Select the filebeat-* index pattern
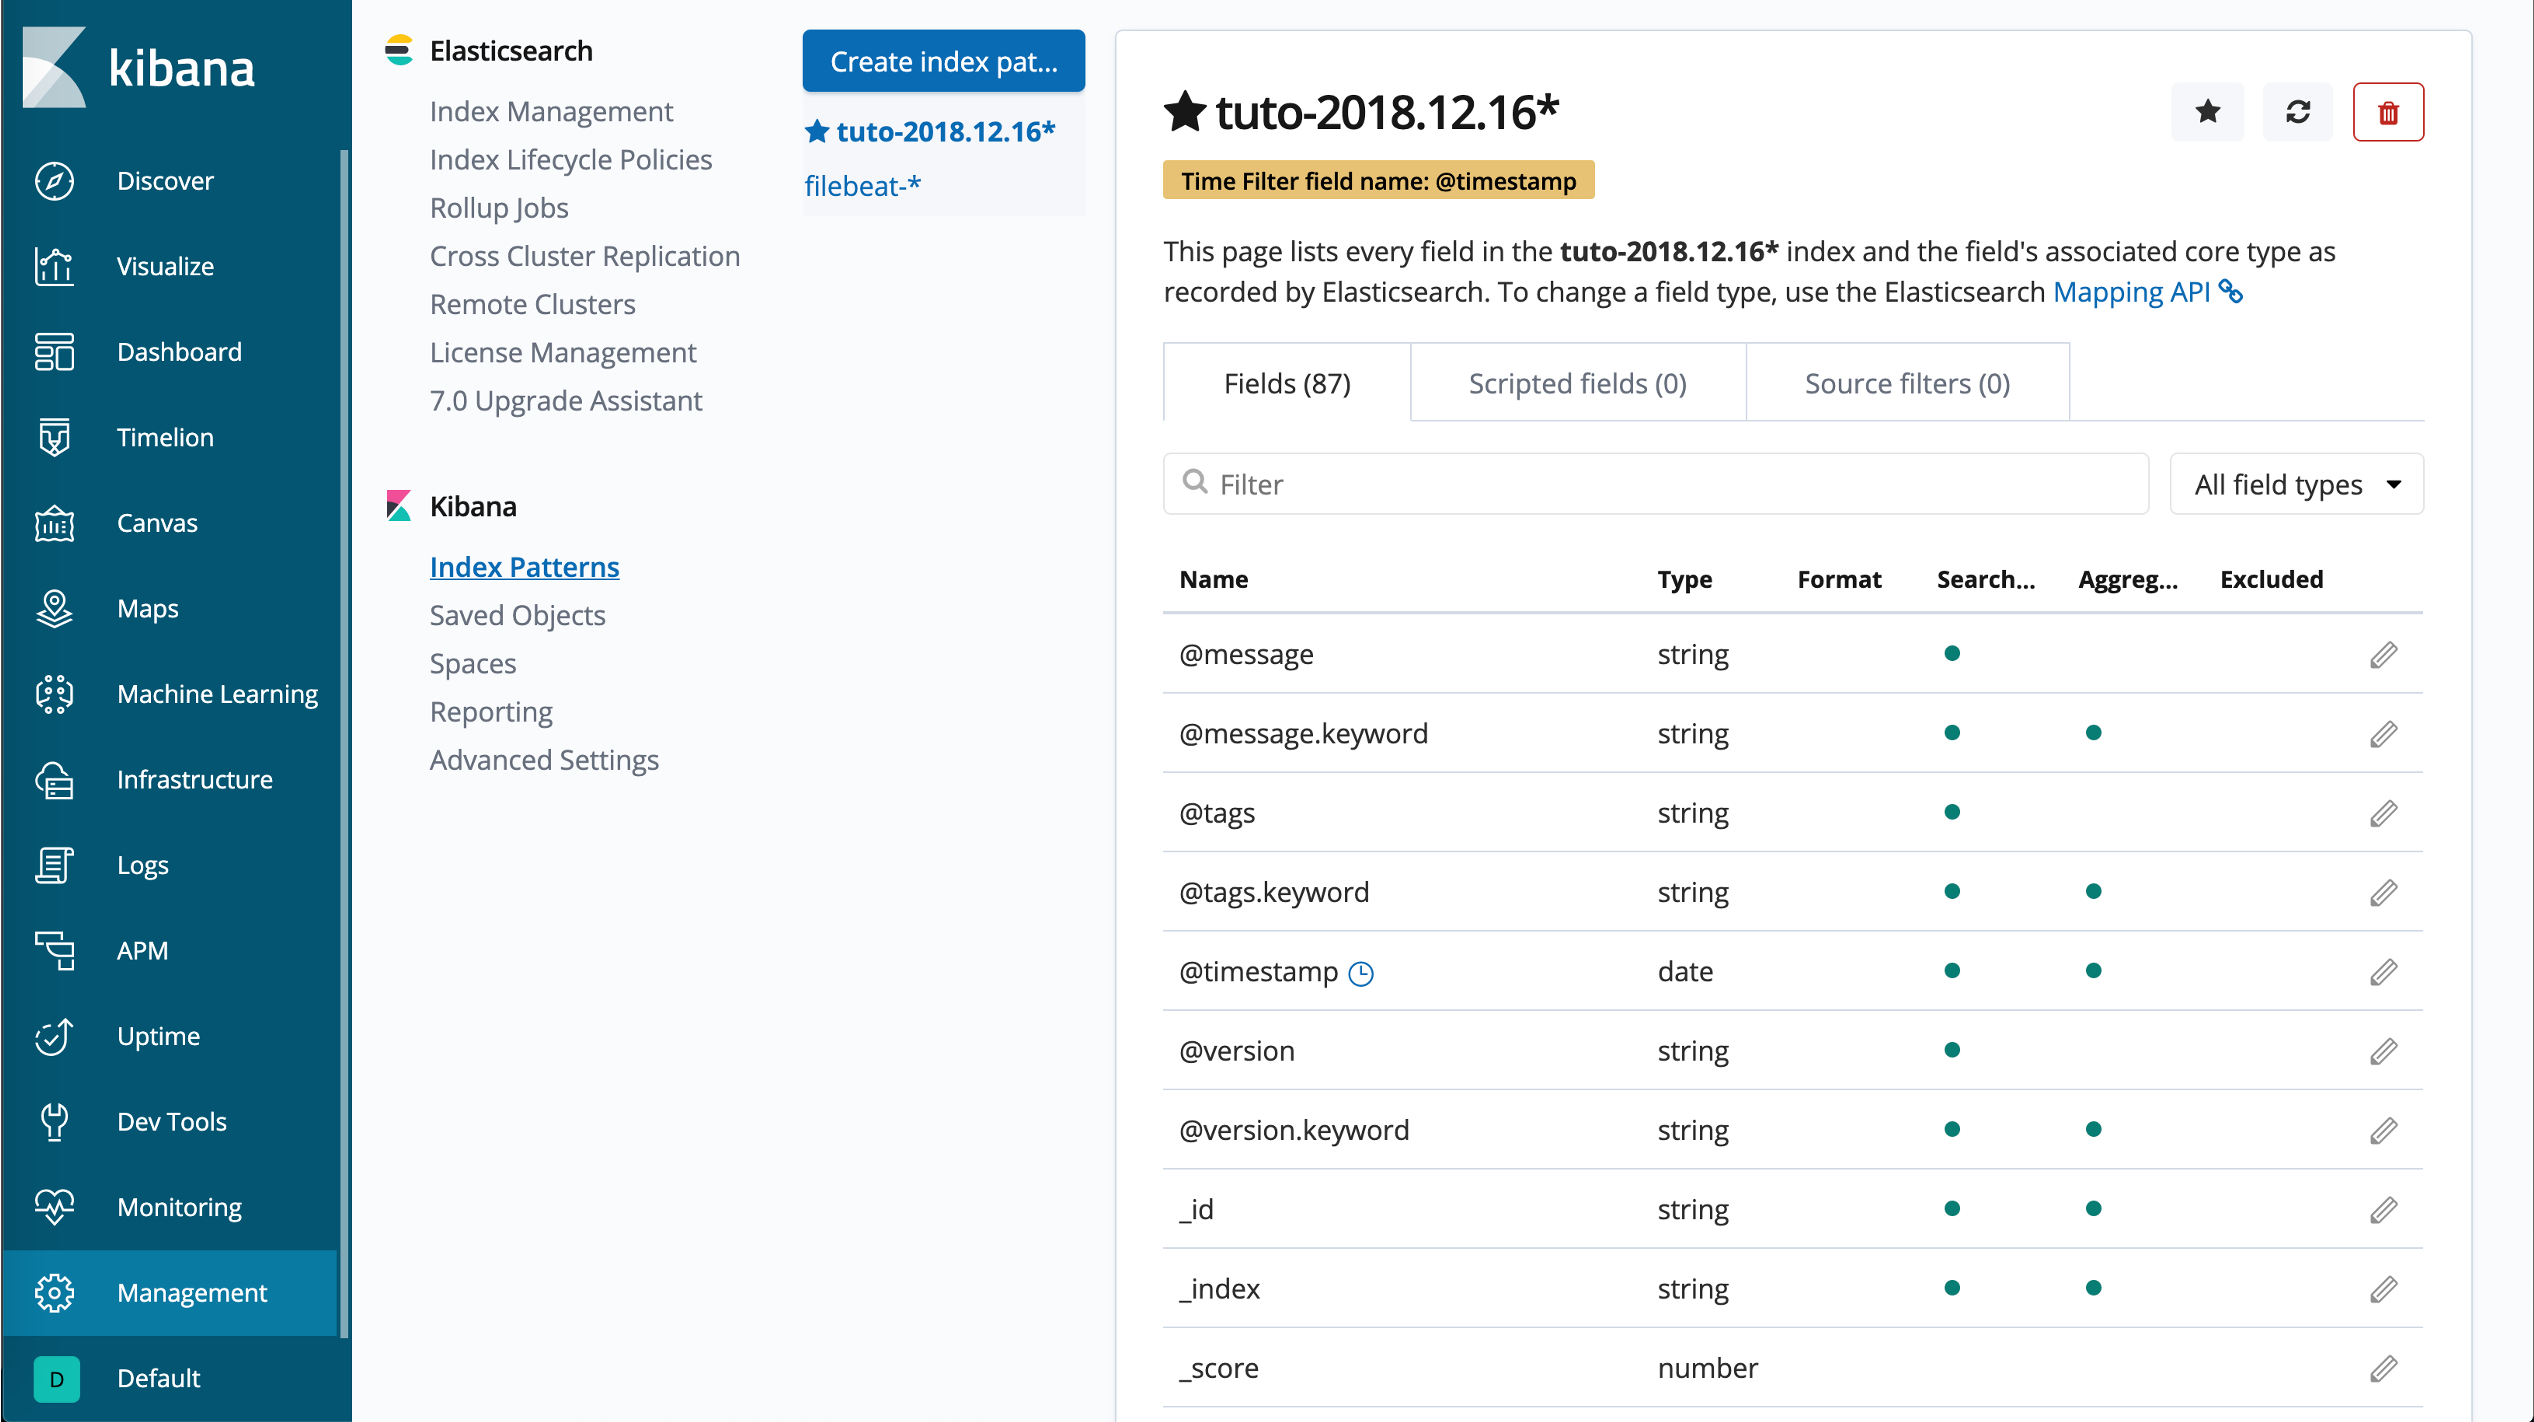 click(862, 186)
